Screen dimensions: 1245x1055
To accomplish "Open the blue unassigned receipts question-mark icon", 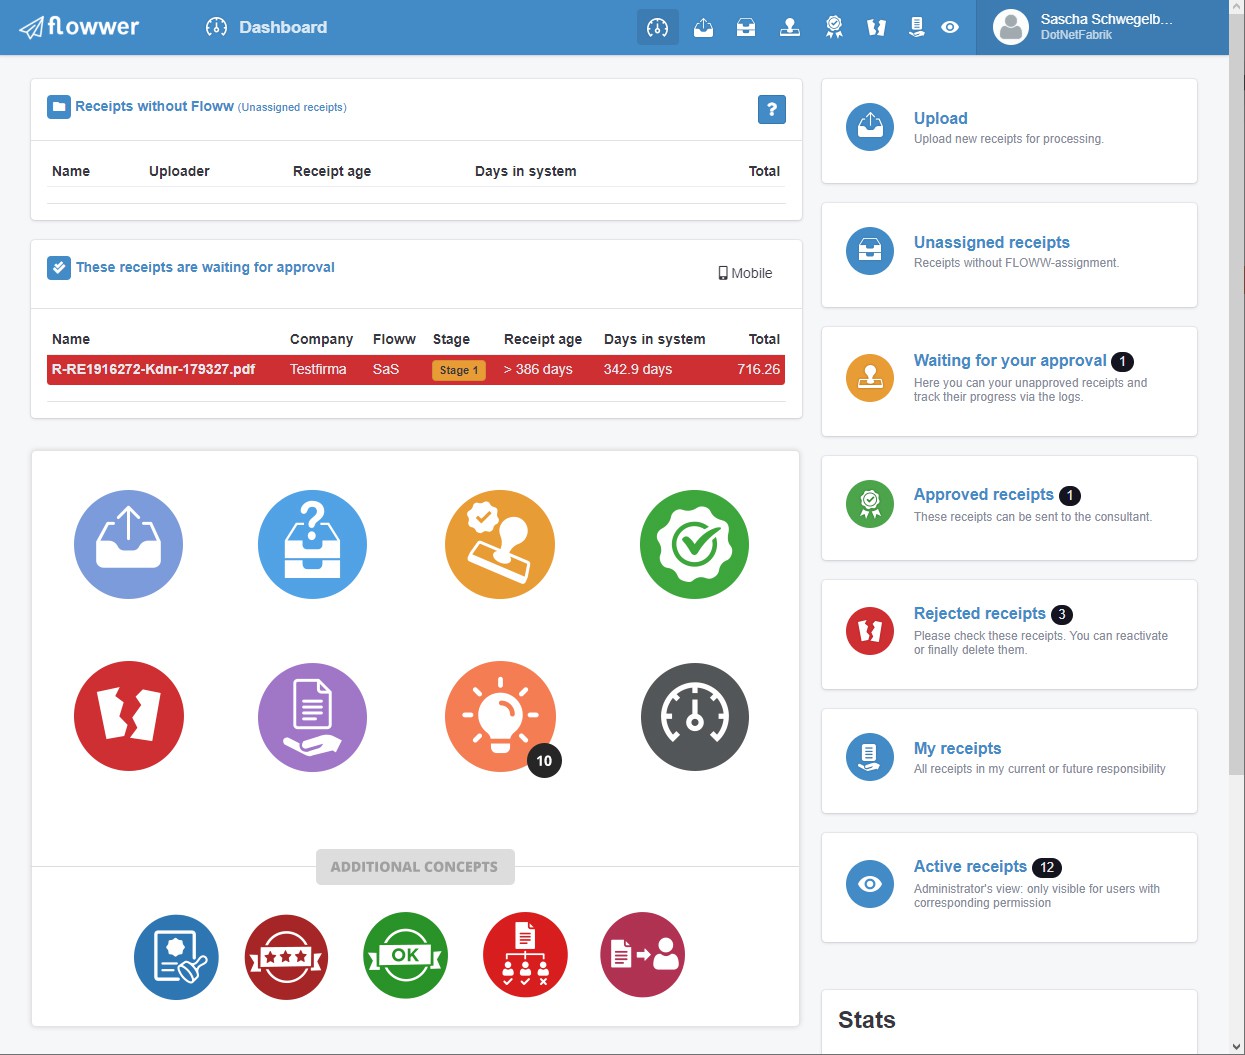I will pos(312,544).
